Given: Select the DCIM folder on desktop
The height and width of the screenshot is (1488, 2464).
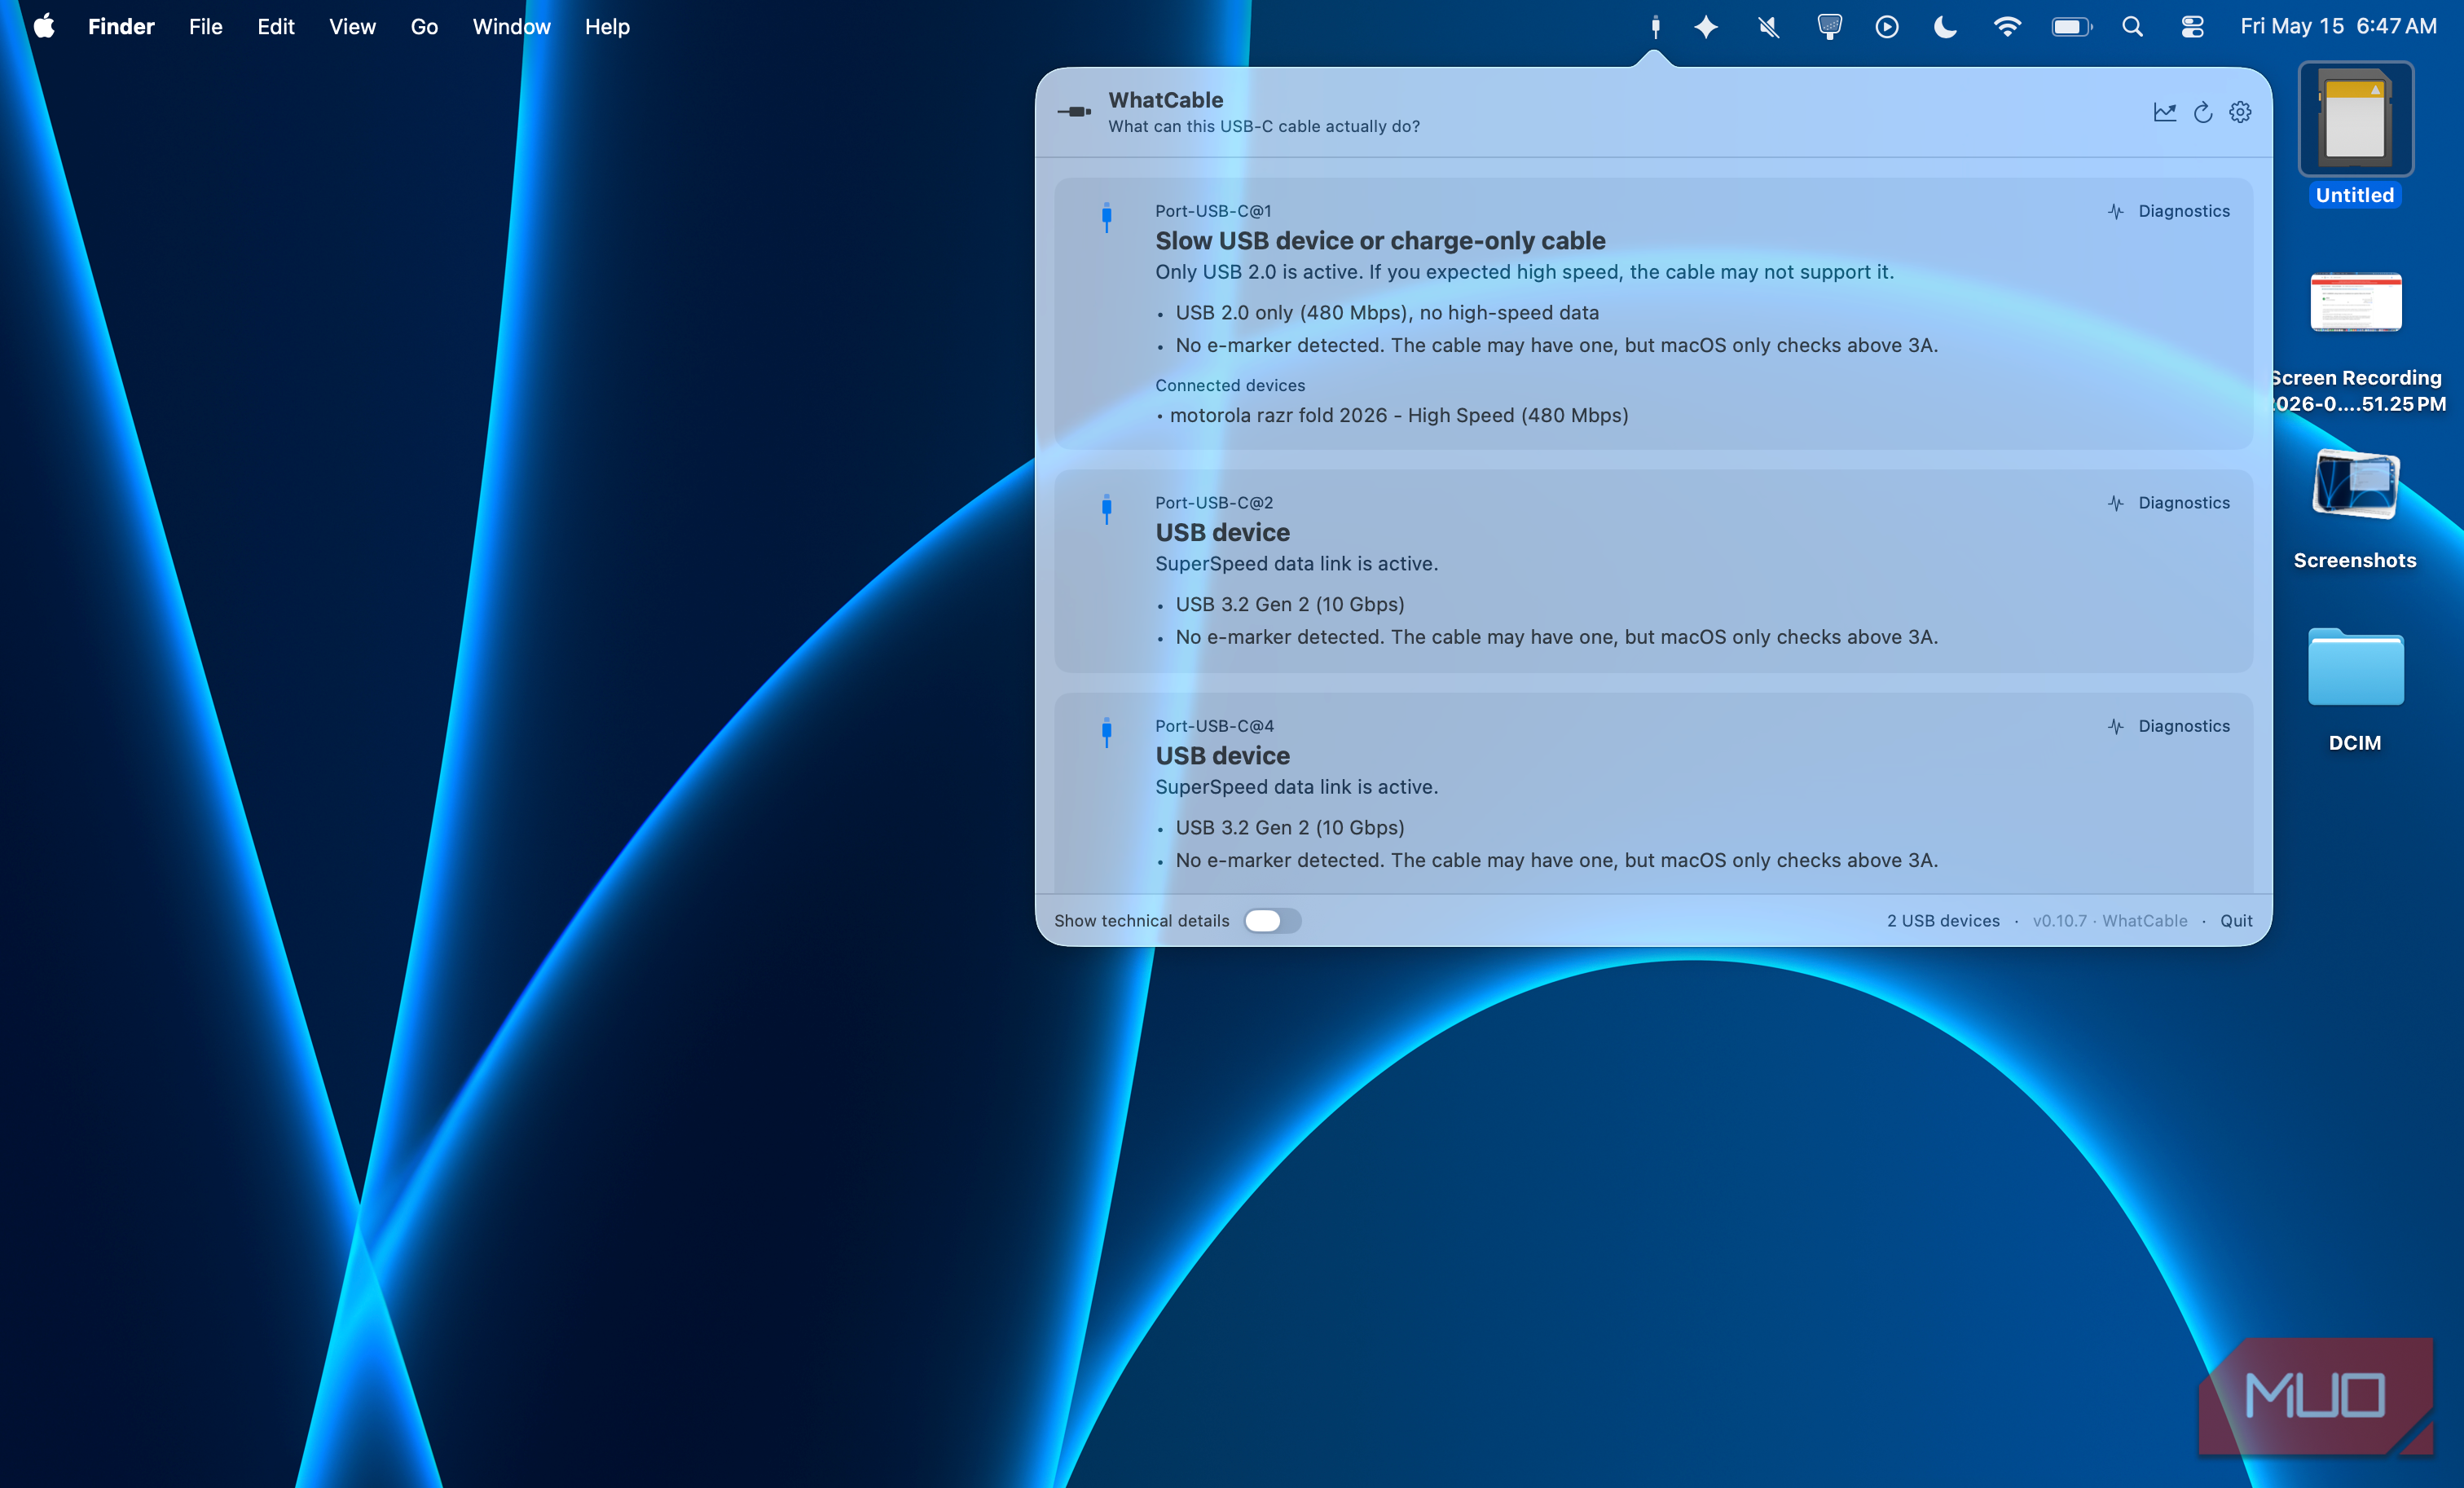Looking at the screenshot, I should pyautogui.click(x=2355, y=690).
